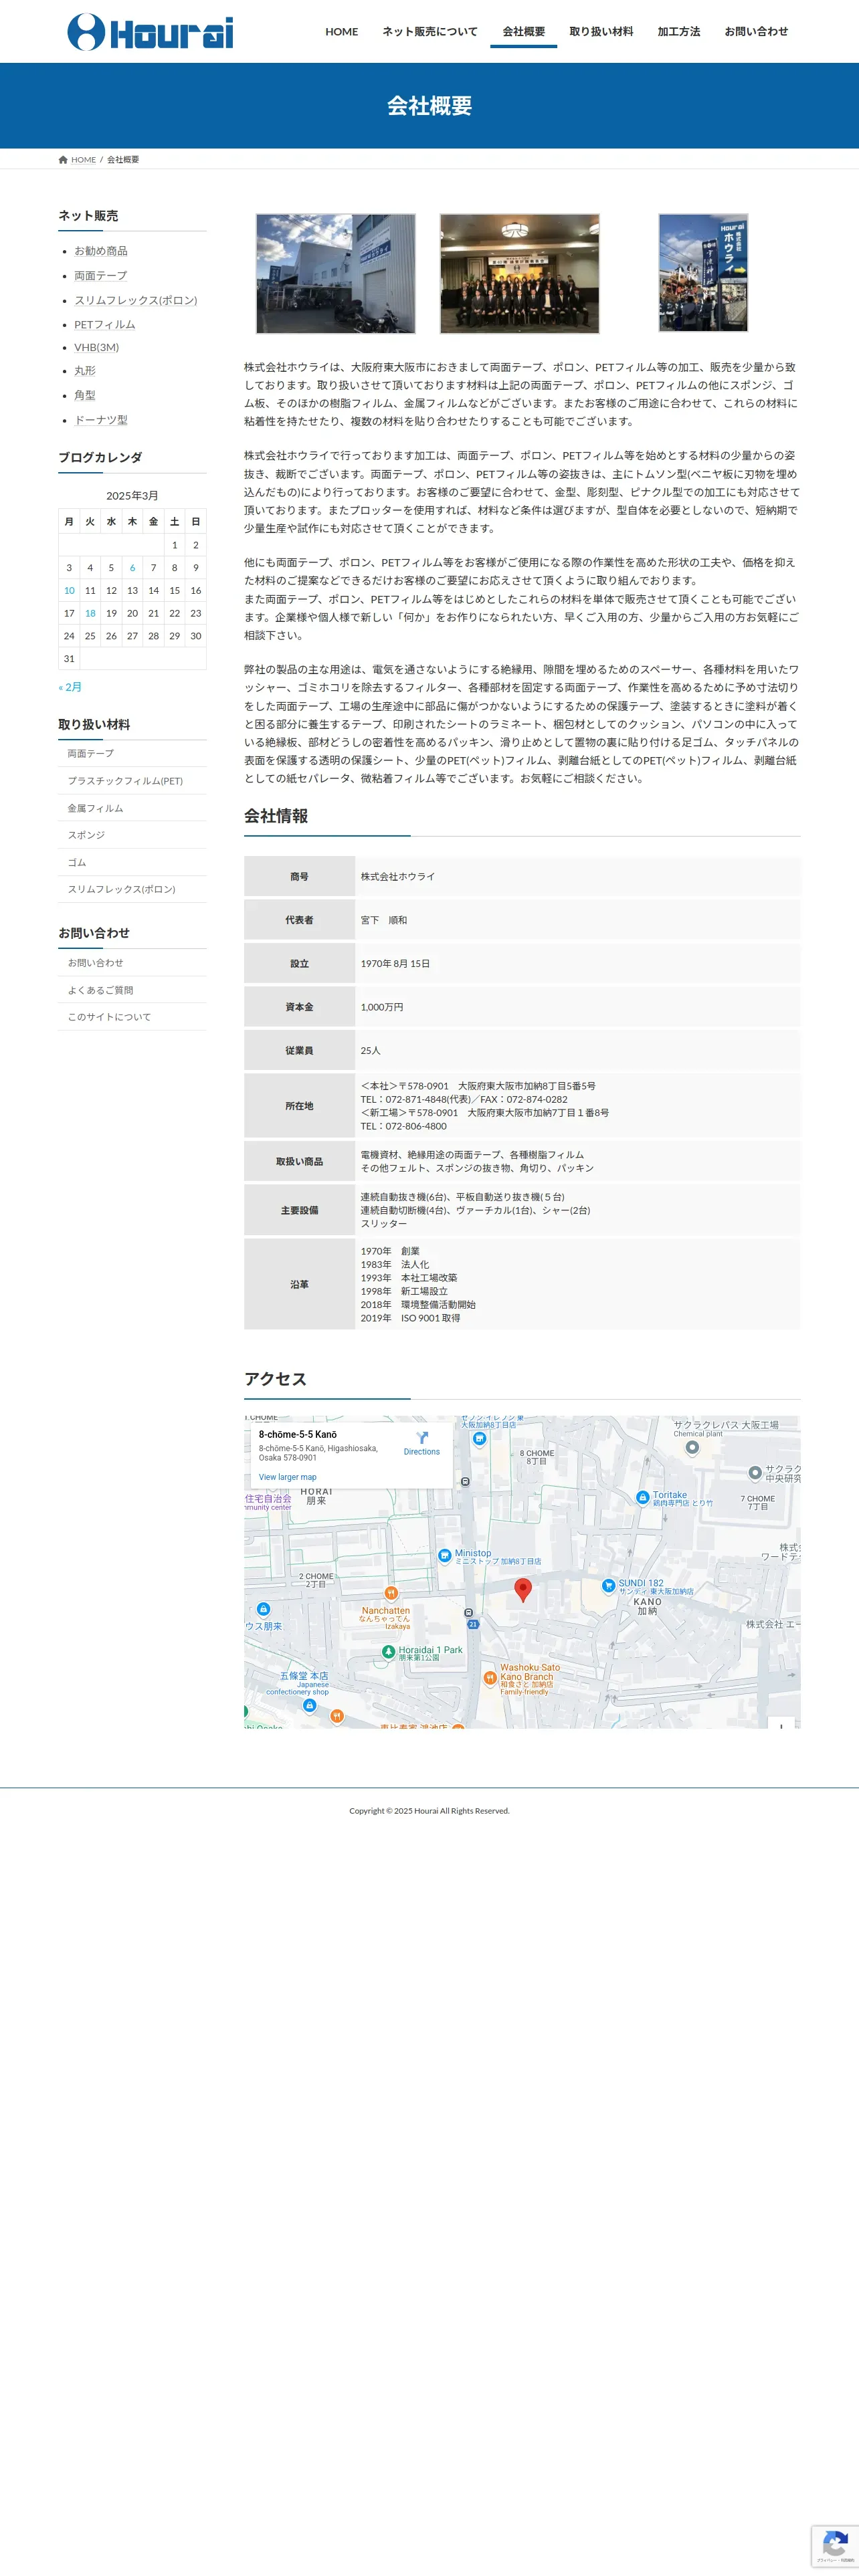Screen dimensions: 859x2576
Task: Click the Horaidai 1 Park marker
Action: coord(388,1652)
